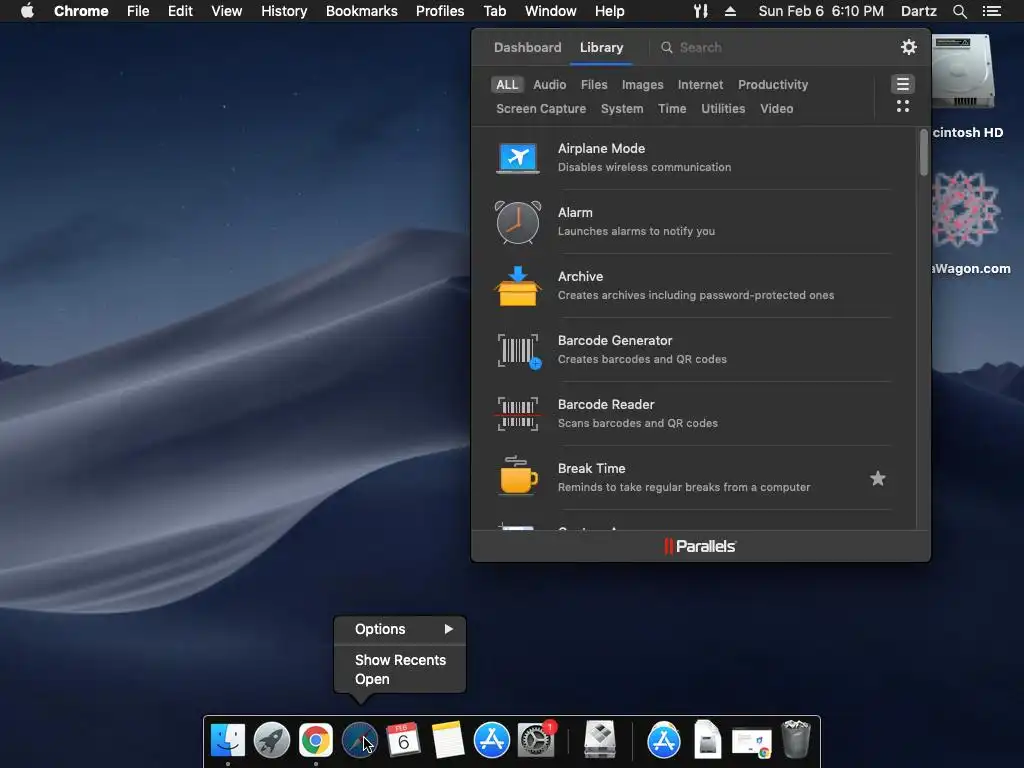This screenshot has height=768, width=1024.
Task: Select 'Creates barcodes and QR codes' description
Action: click(642, 359)
